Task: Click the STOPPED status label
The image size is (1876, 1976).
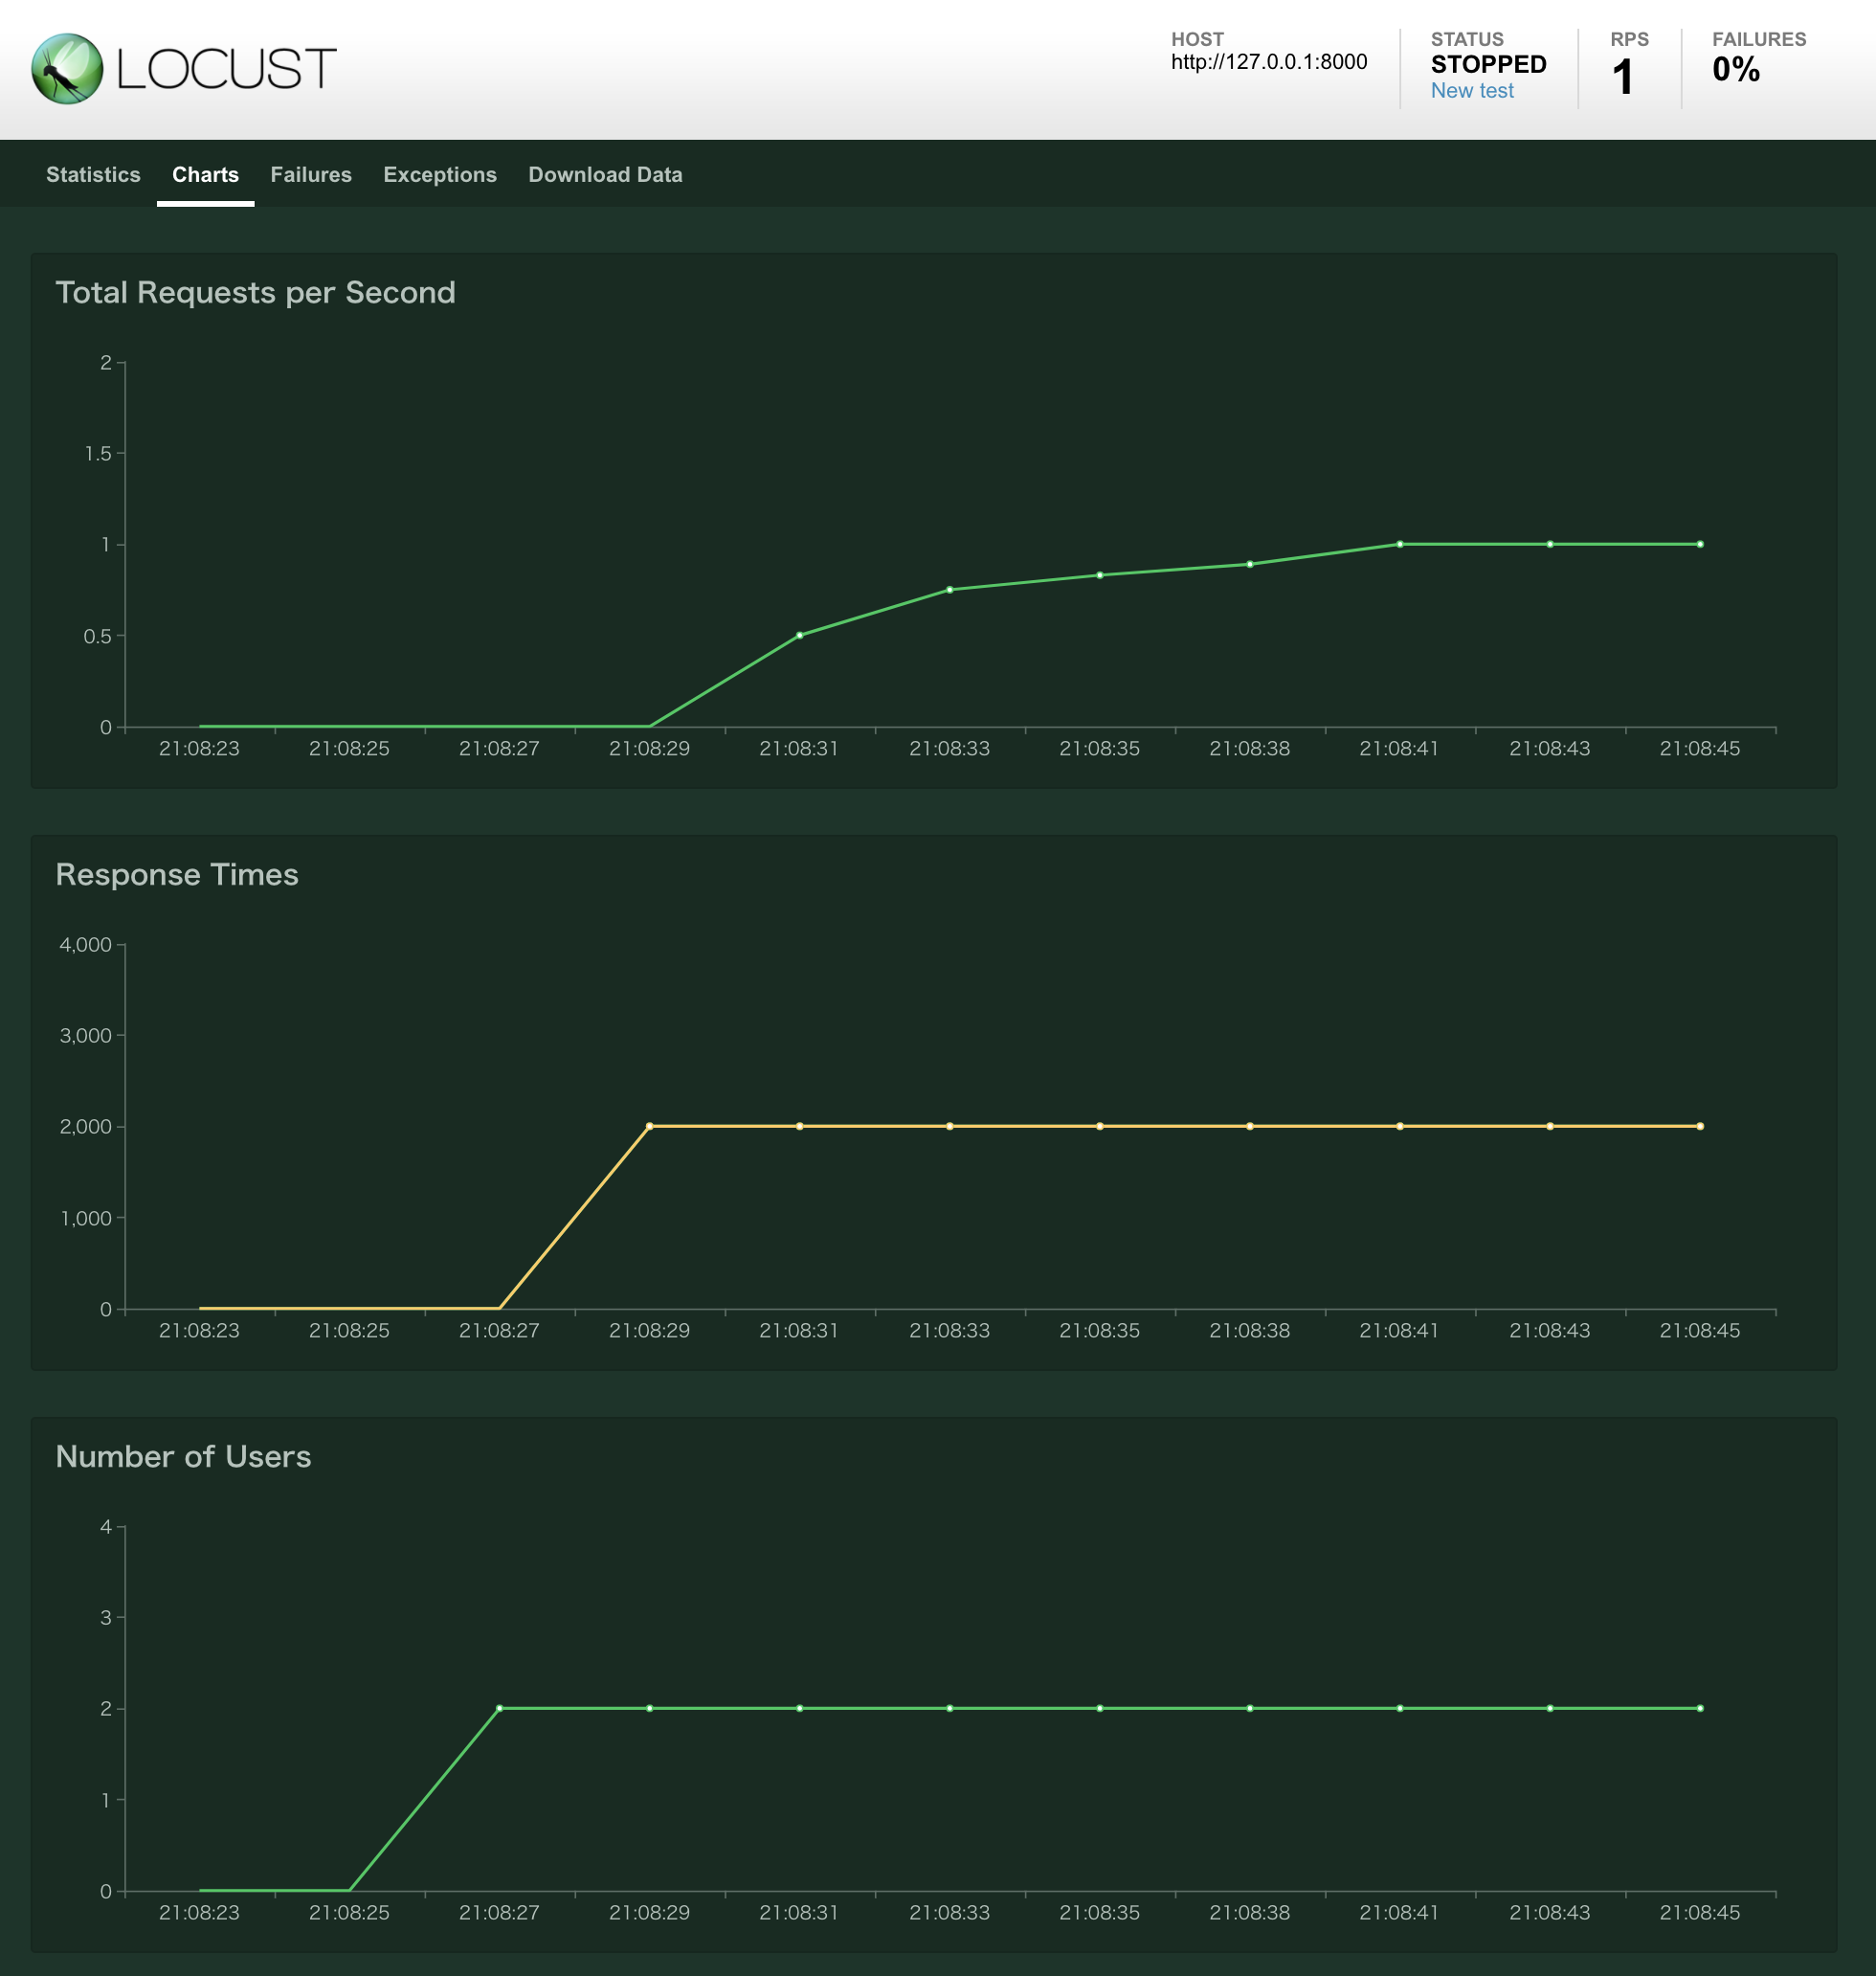Action: pos(1488,65)
